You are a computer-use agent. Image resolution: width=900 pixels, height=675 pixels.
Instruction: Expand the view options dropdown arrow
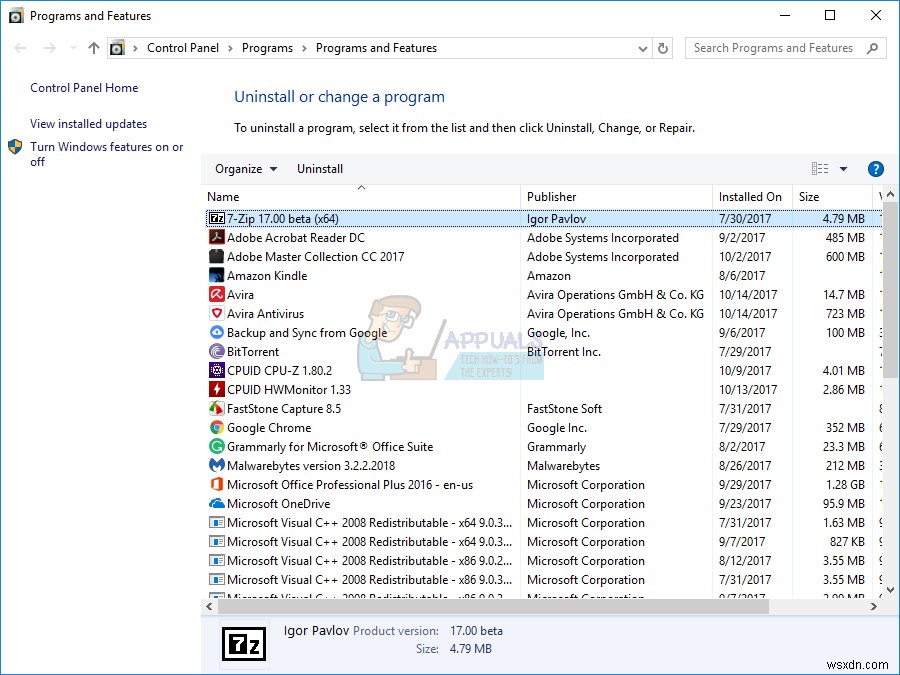(x=843, y=169)
